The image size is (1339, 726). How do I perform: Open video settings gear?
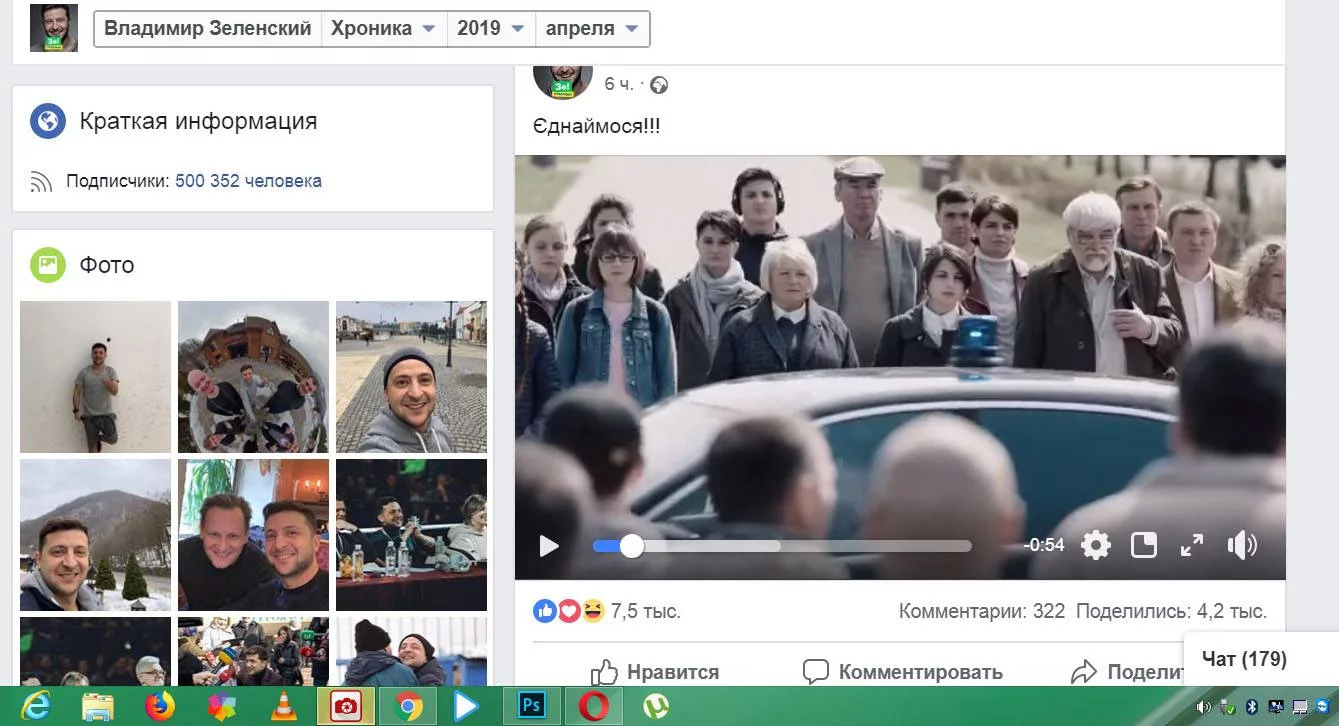(1096, 545)
